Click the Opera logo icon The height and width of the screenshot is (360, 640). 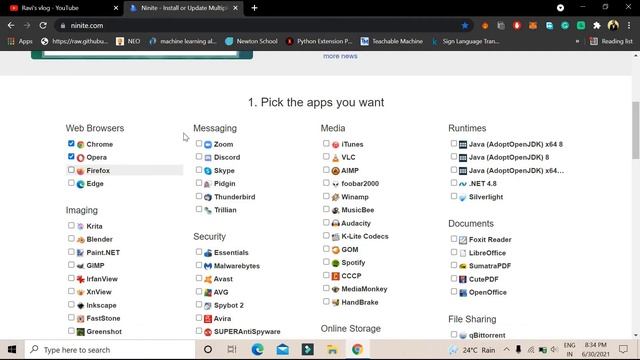(x=81, y=158)
